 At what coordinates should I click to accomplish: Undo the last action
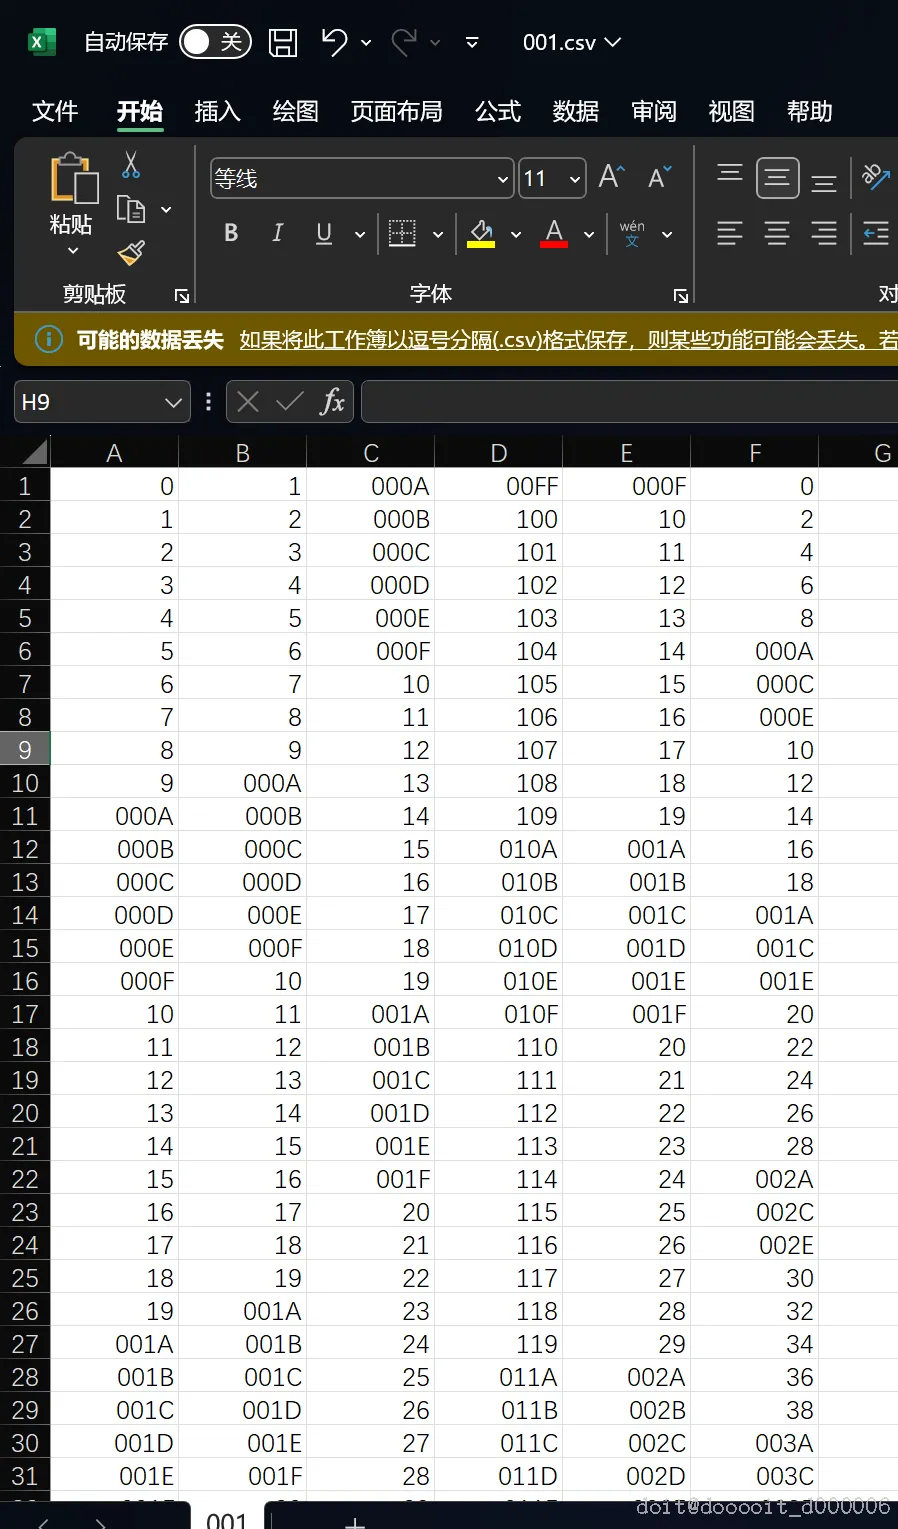tap(334, 42)
